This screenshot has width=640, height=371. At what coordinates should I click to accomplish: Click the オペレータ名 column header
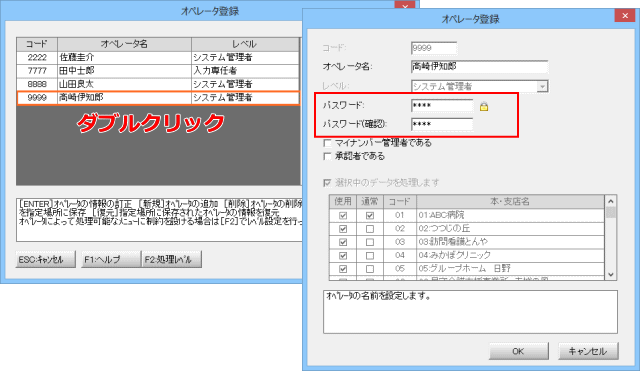(x=124, y=44)
